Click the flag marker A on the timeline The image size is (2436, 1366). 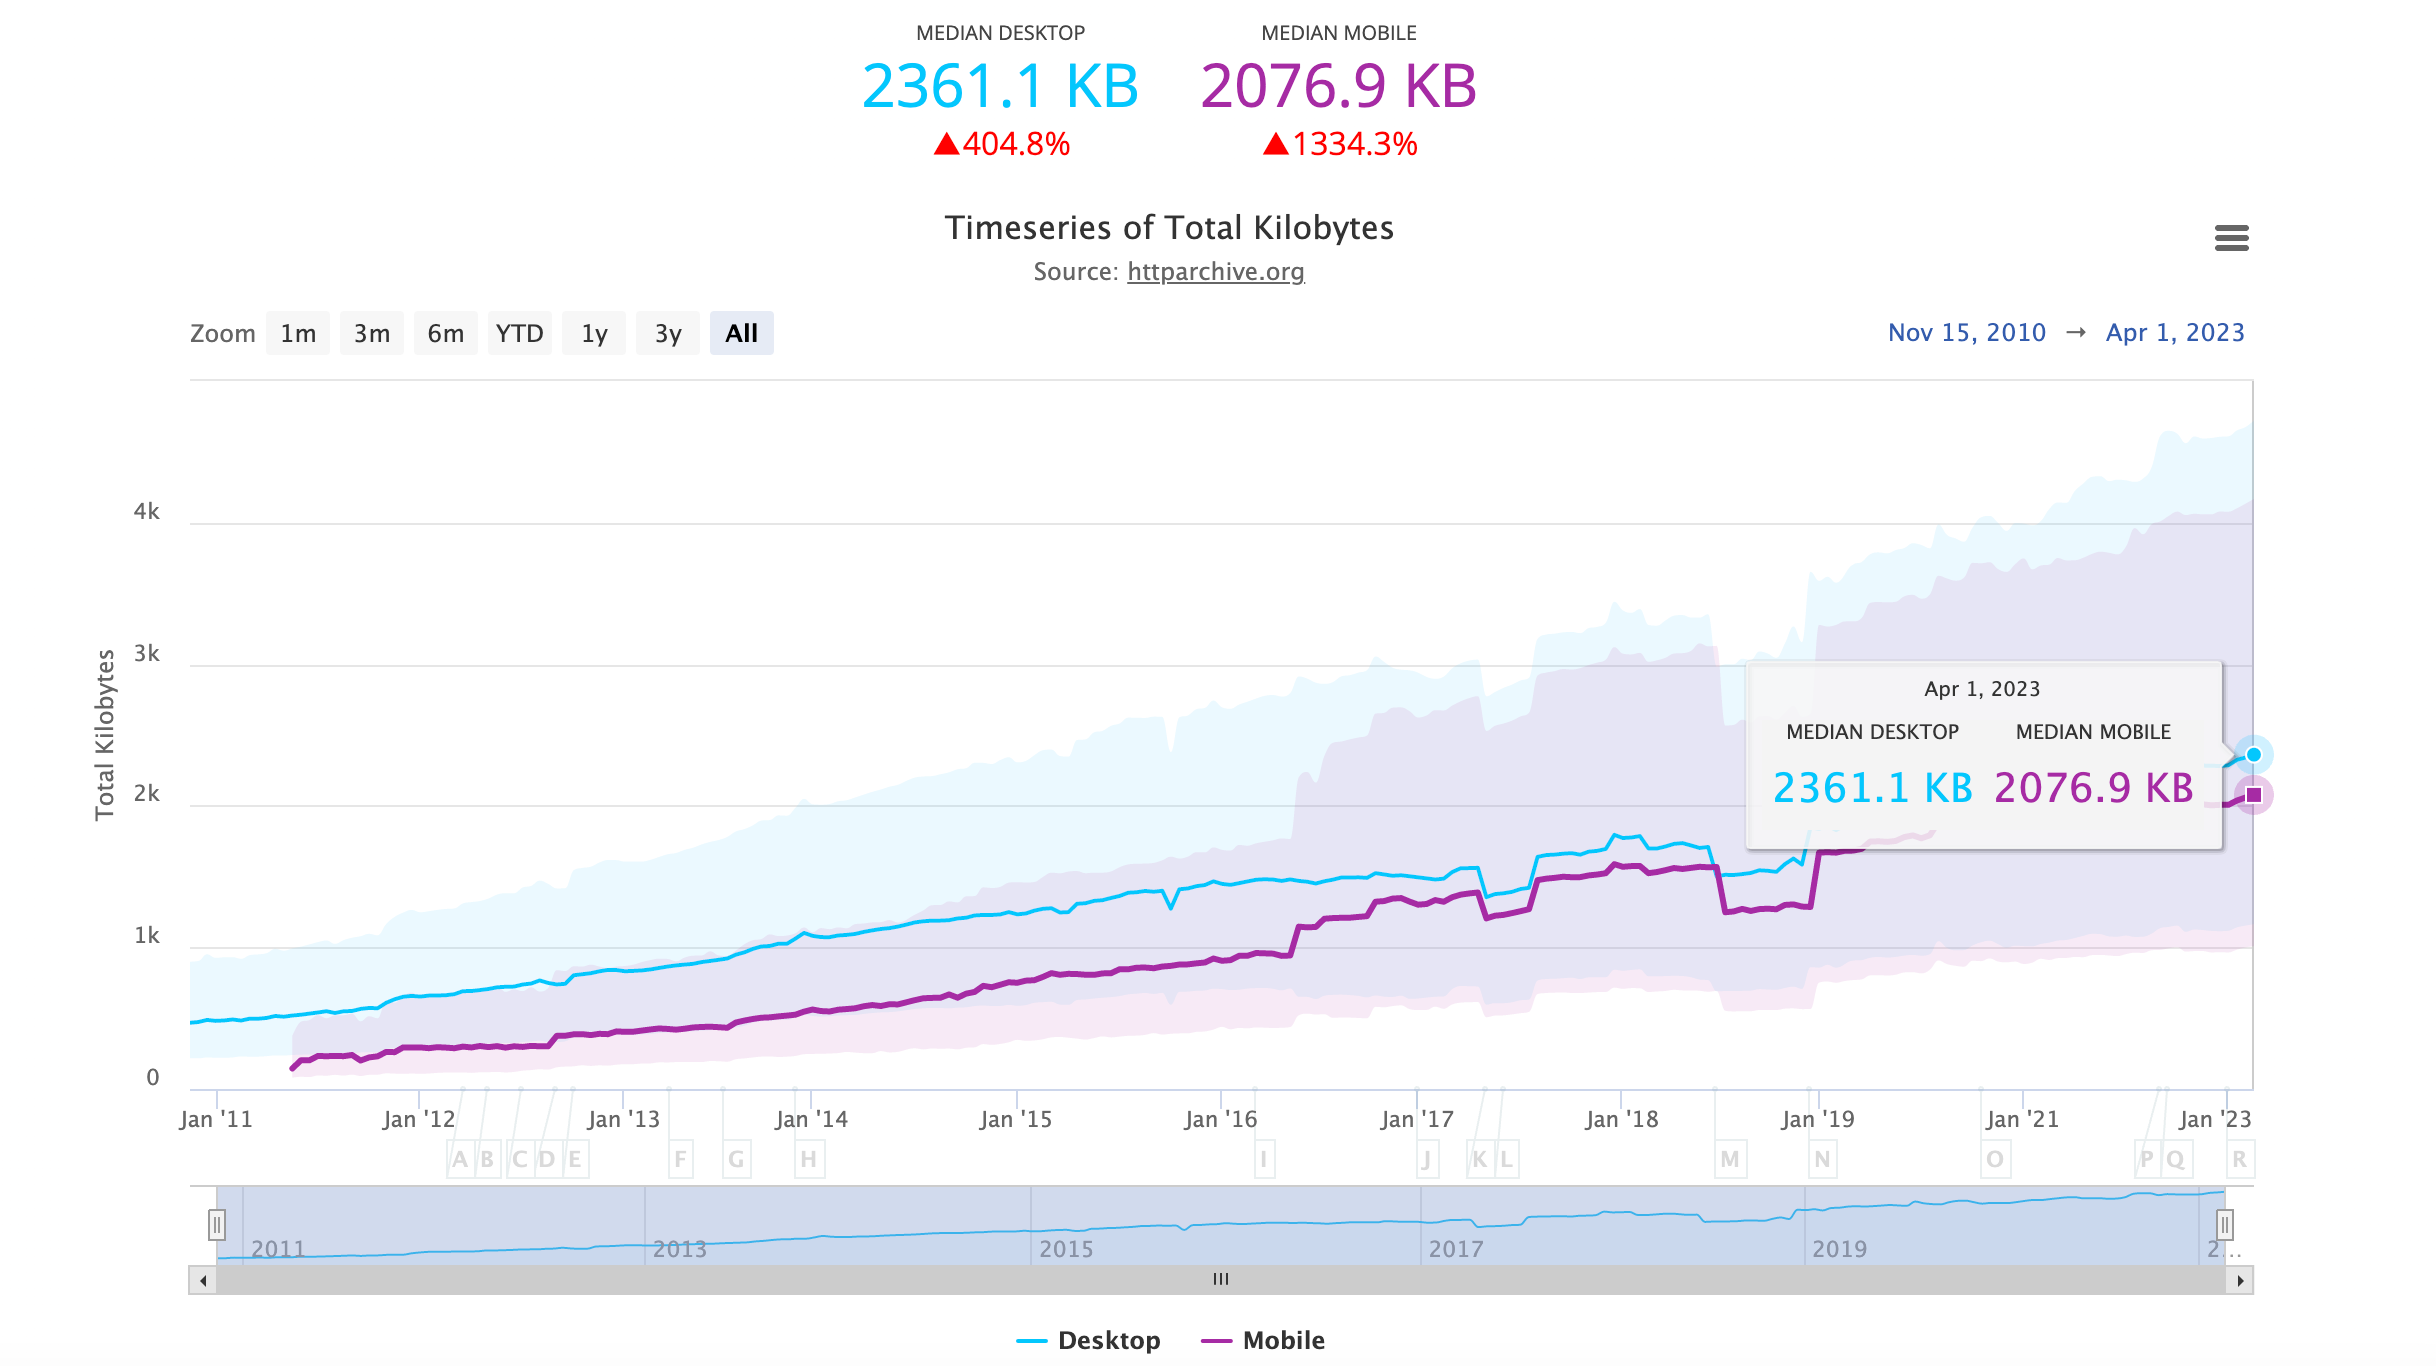[460, 1159]
